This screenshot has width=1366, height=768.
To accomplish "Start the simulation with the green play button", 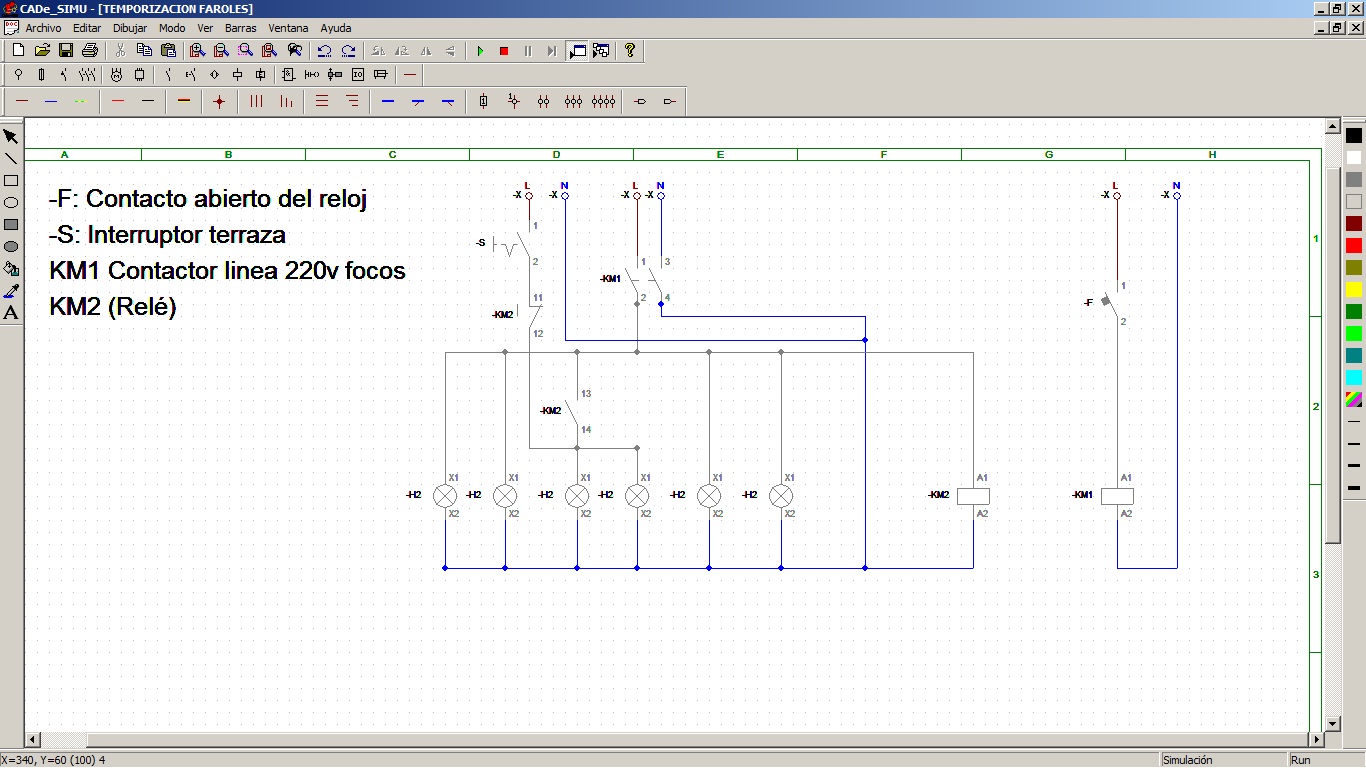I will click(480, 51).
